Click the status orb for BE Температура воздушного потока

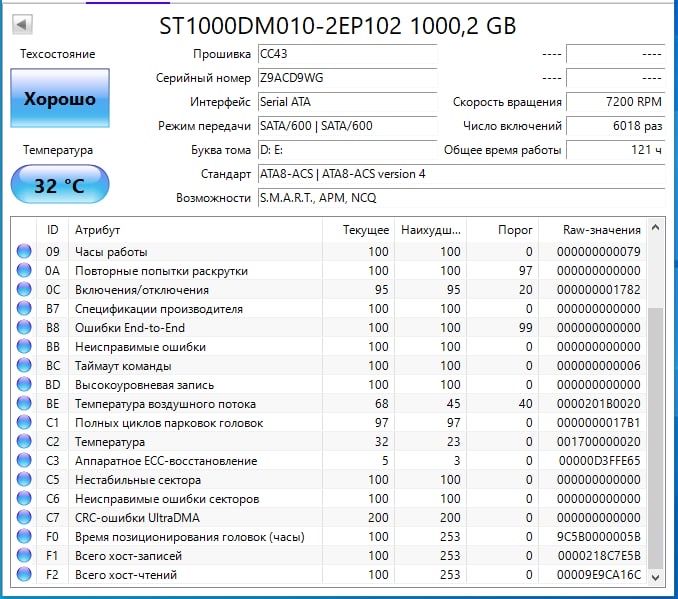[24, 404]
